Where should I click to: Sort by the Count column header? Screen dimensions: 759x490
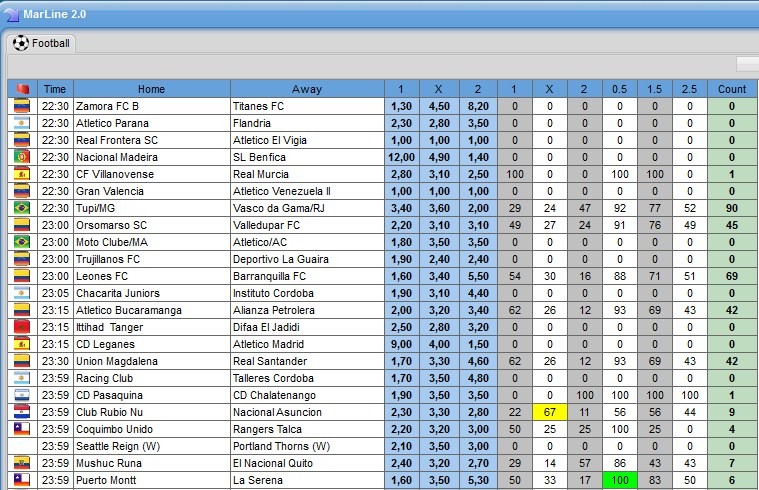pos(731,89)
